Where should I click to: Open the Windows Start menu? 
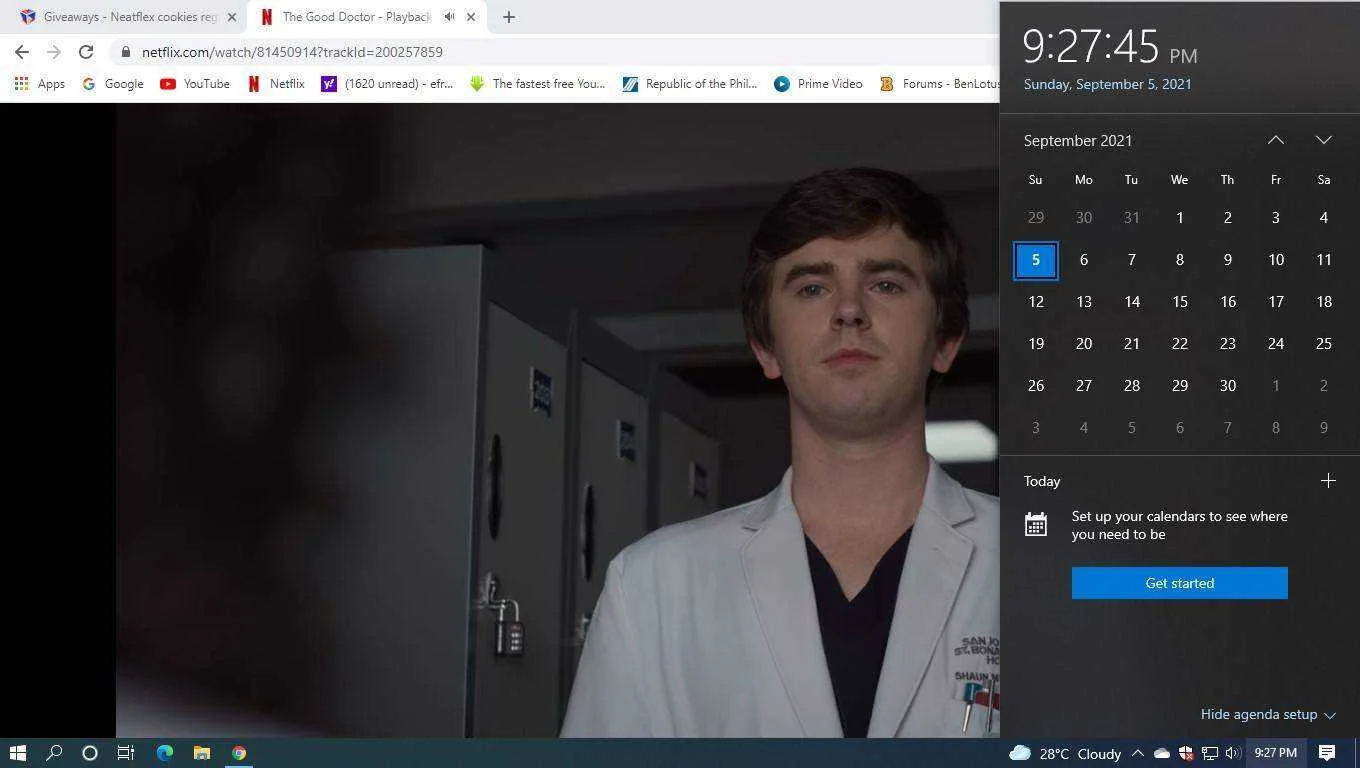tap(17, 753)
